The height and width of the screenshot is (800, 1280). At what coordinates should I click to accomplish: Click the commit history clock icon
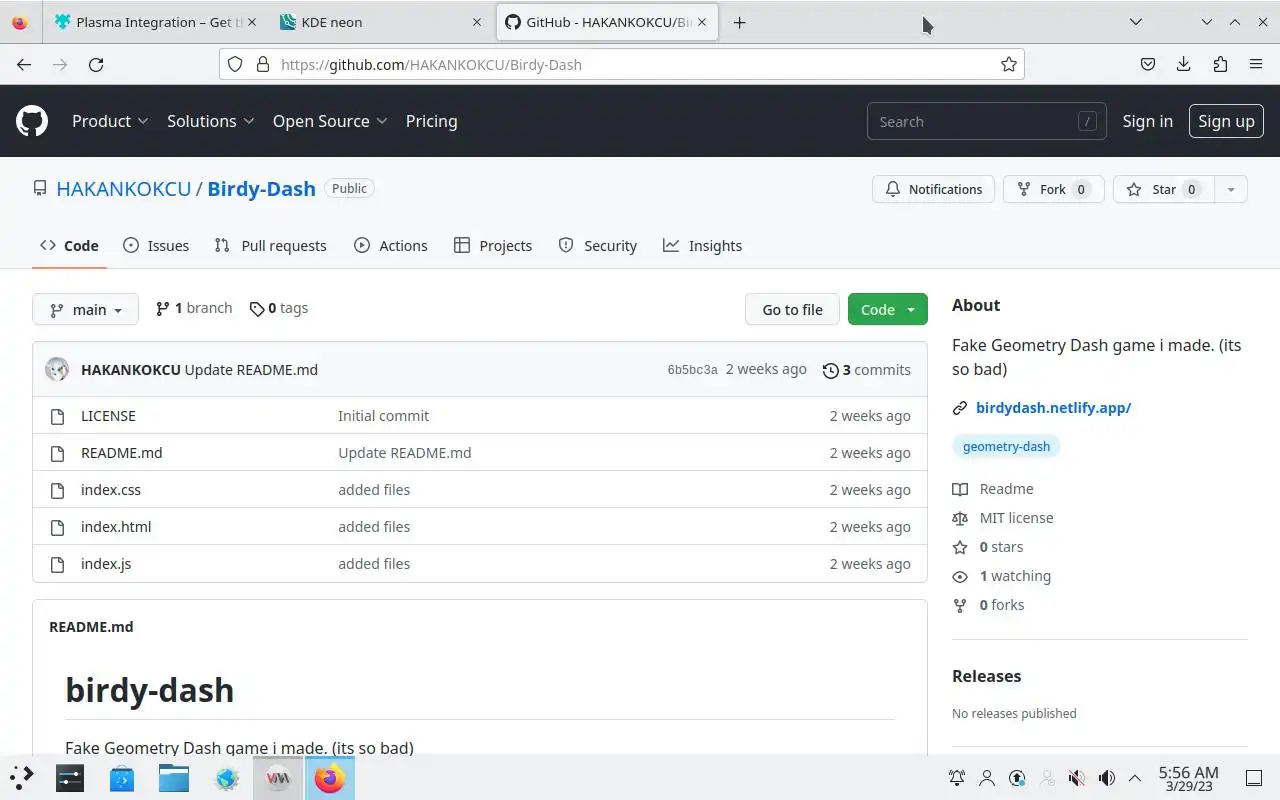pos(830,370)
